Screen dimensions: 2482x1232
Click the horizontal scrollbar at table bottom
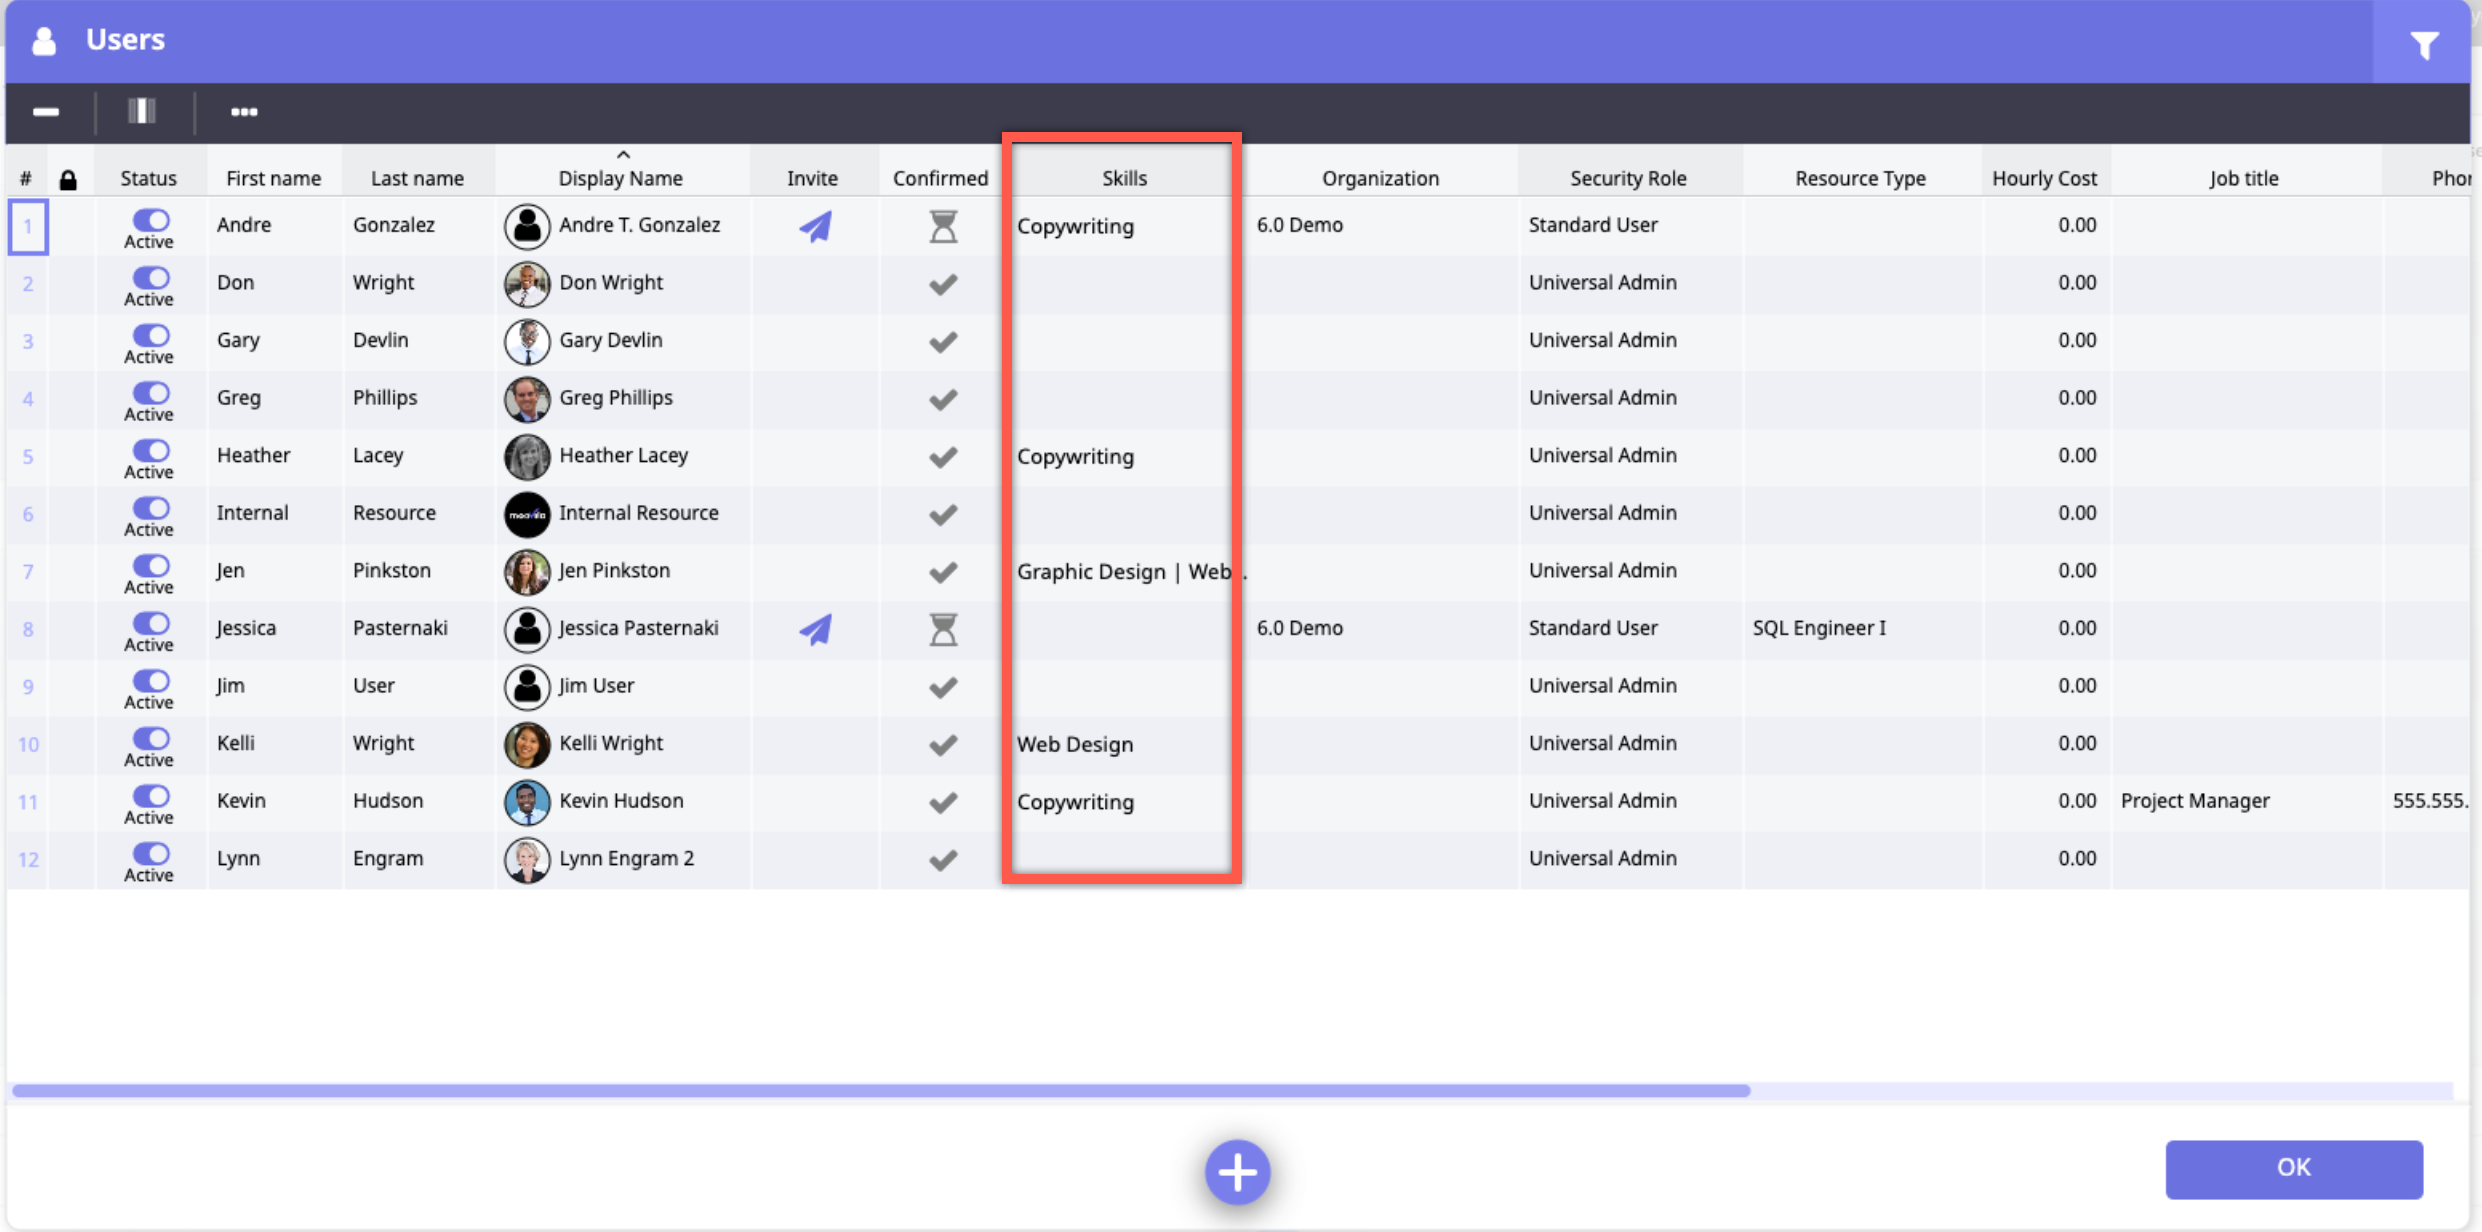click(x=880, y=1090)
